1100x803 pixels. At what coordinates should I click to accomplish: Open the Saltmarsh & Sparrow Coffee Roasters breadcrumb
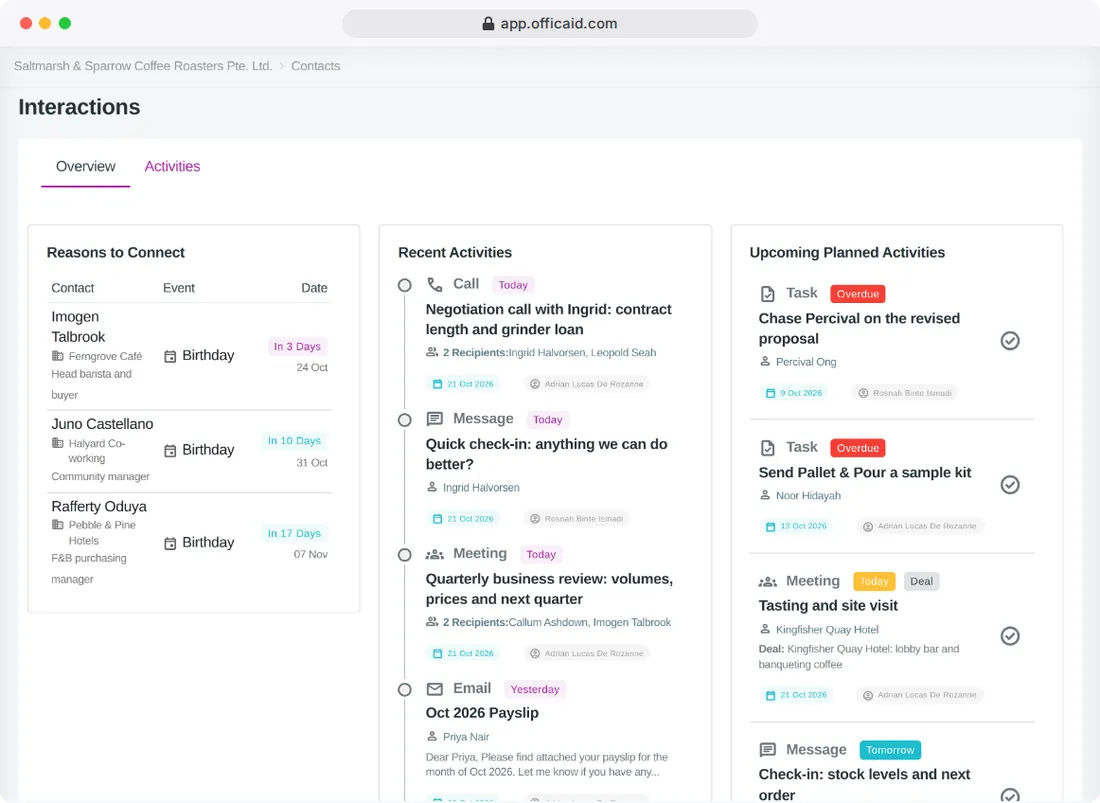tap(143, 66)
